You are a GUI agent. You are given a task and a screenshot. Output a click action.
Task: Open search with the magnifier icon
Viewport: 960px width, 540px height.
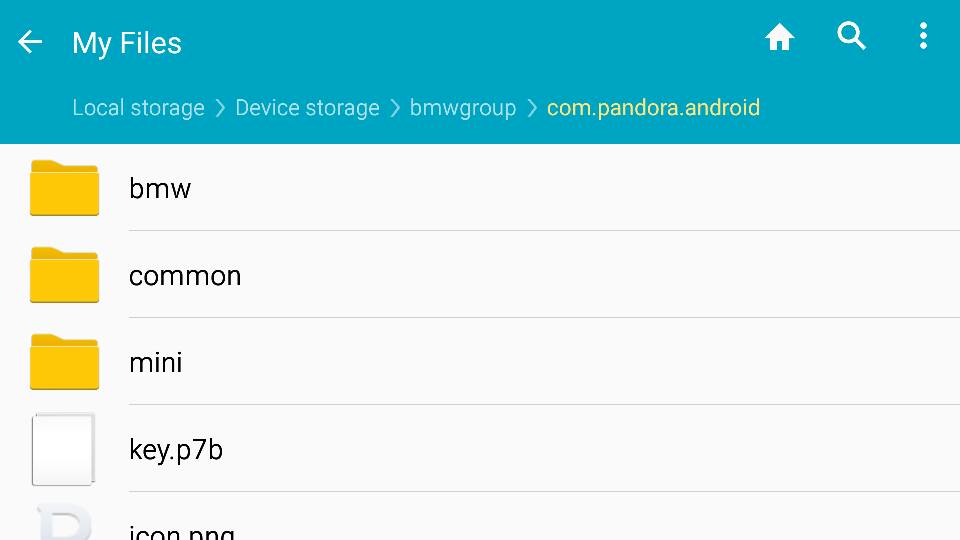tap(852, 36)
